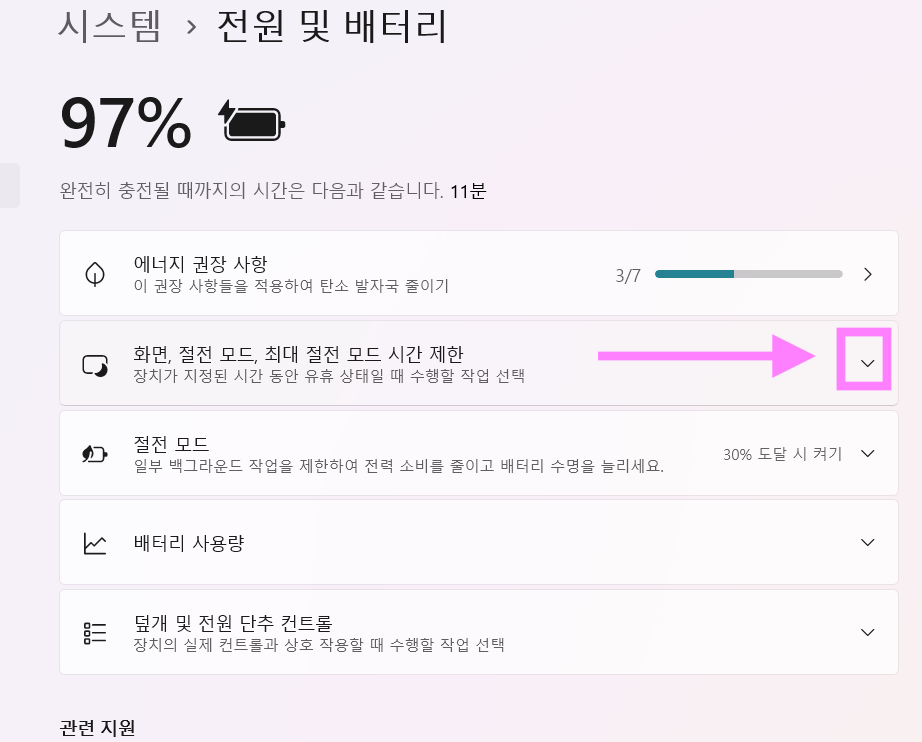Click the 97% battery percentage display

click(125, 121)
